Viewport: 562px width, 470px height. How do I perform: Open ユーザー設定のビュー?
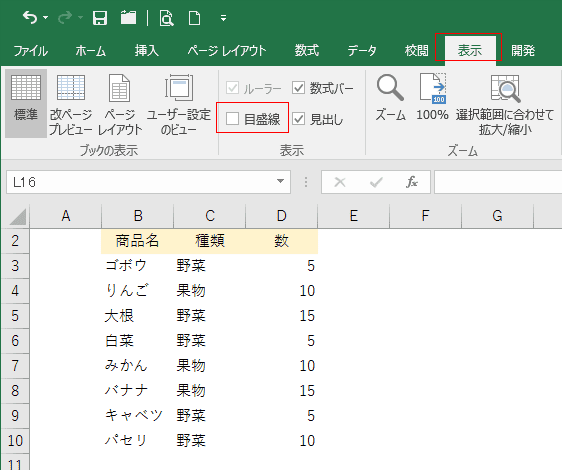point(178,105)
